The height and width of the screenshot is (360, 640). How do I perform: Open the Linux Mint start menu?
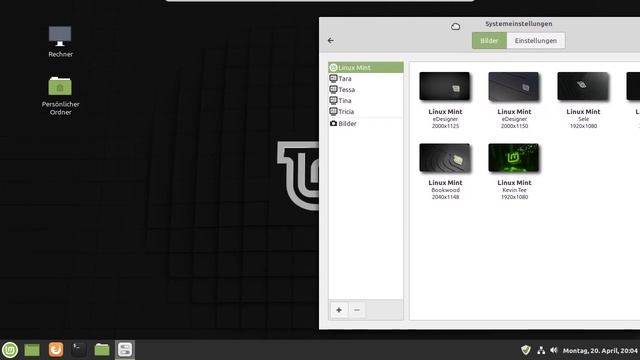pyautogui.click(x=10, y=350)
